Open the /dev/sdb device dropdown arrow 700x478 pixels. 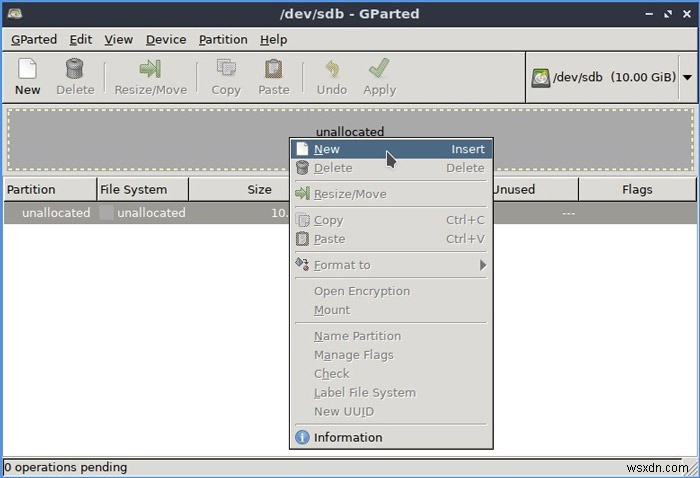pyautogui.click(x=688, y=78)
